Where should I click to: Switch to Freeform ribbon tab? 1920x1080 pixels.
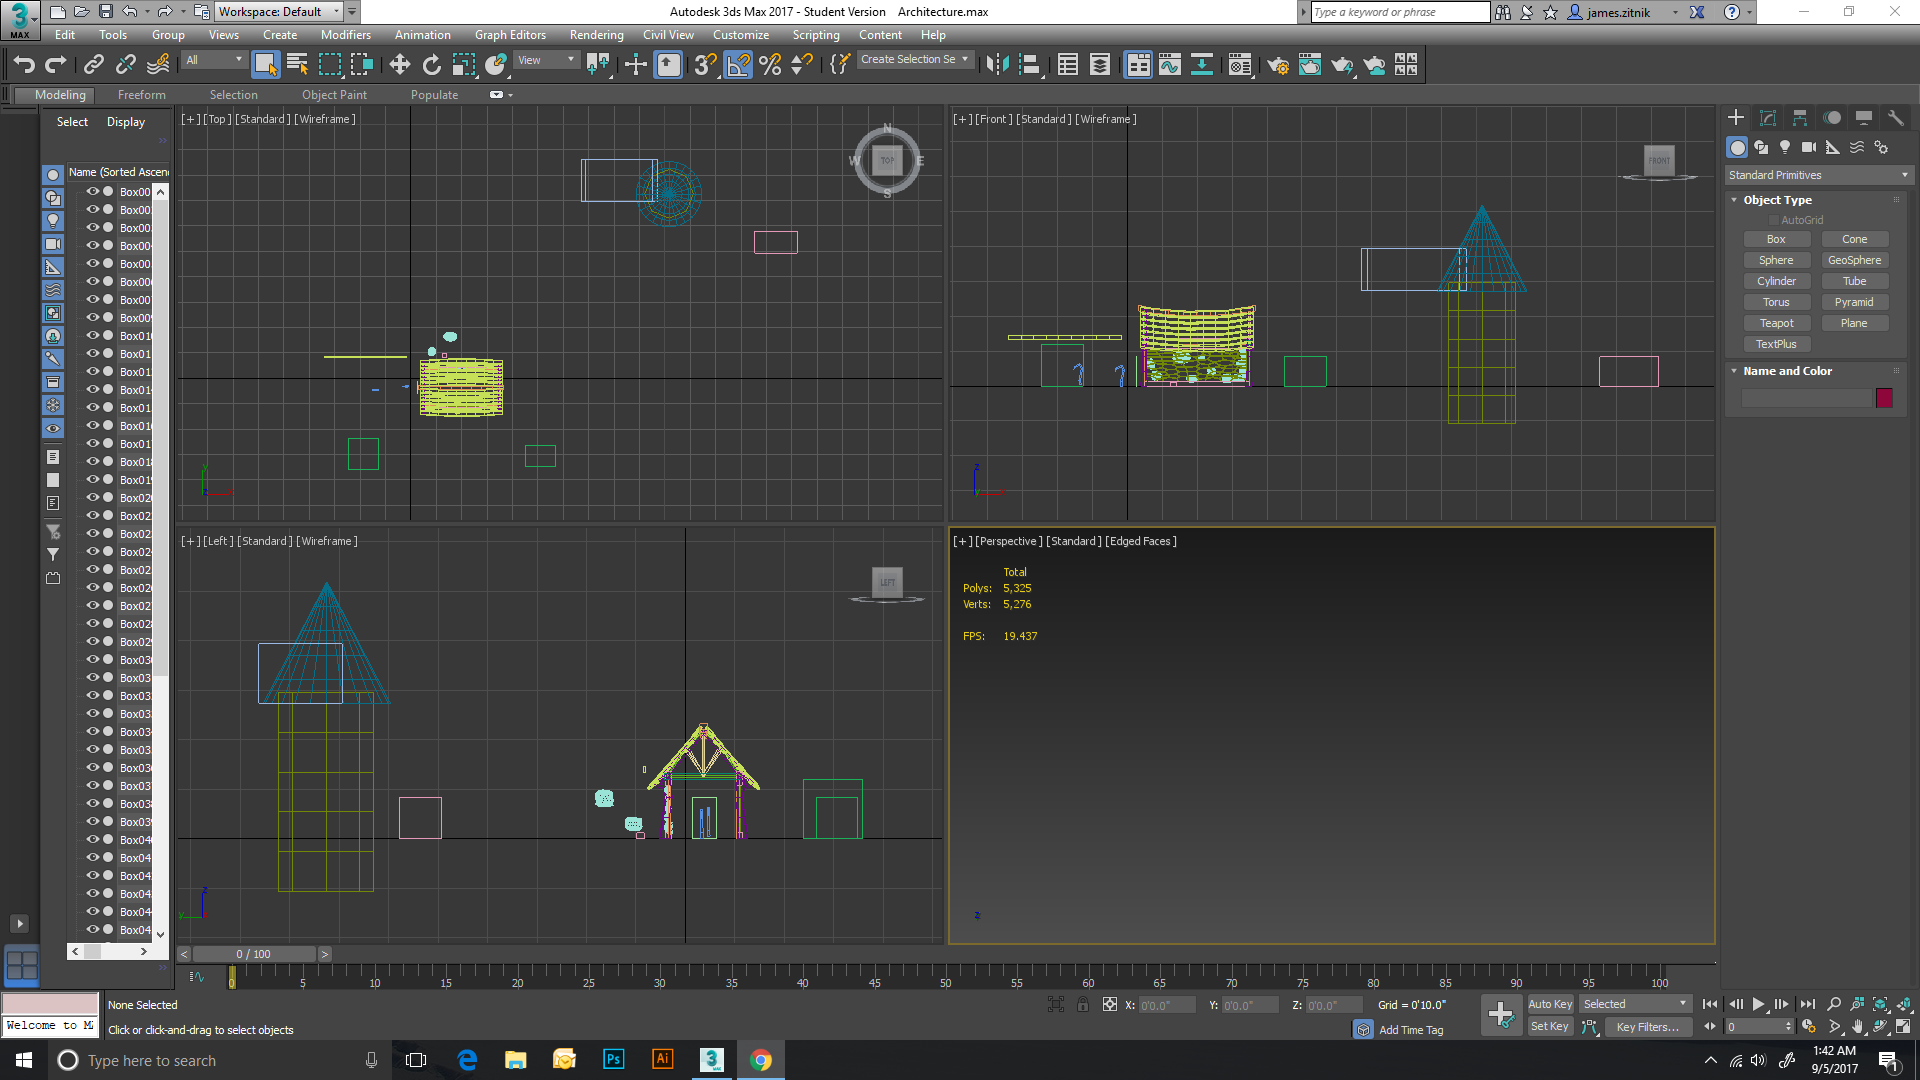pyautogui.click(x=142, y=95)
